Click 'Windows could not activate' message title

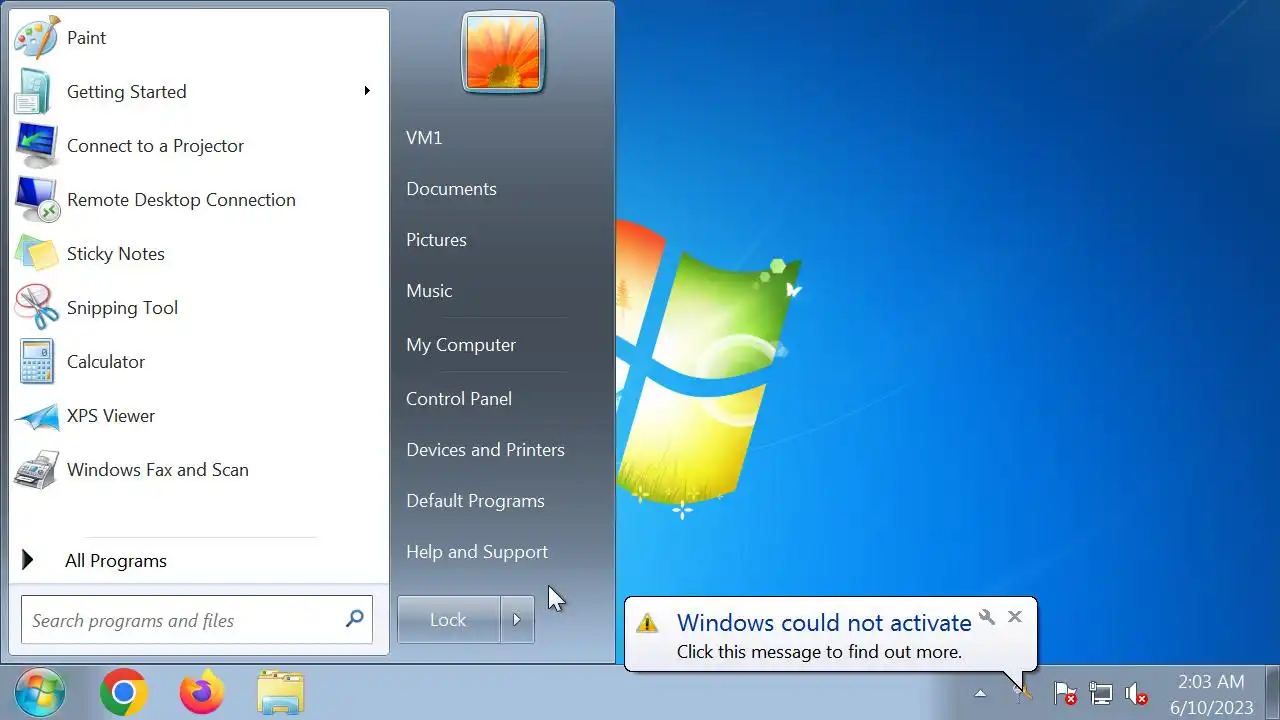(x=824, y=622)
